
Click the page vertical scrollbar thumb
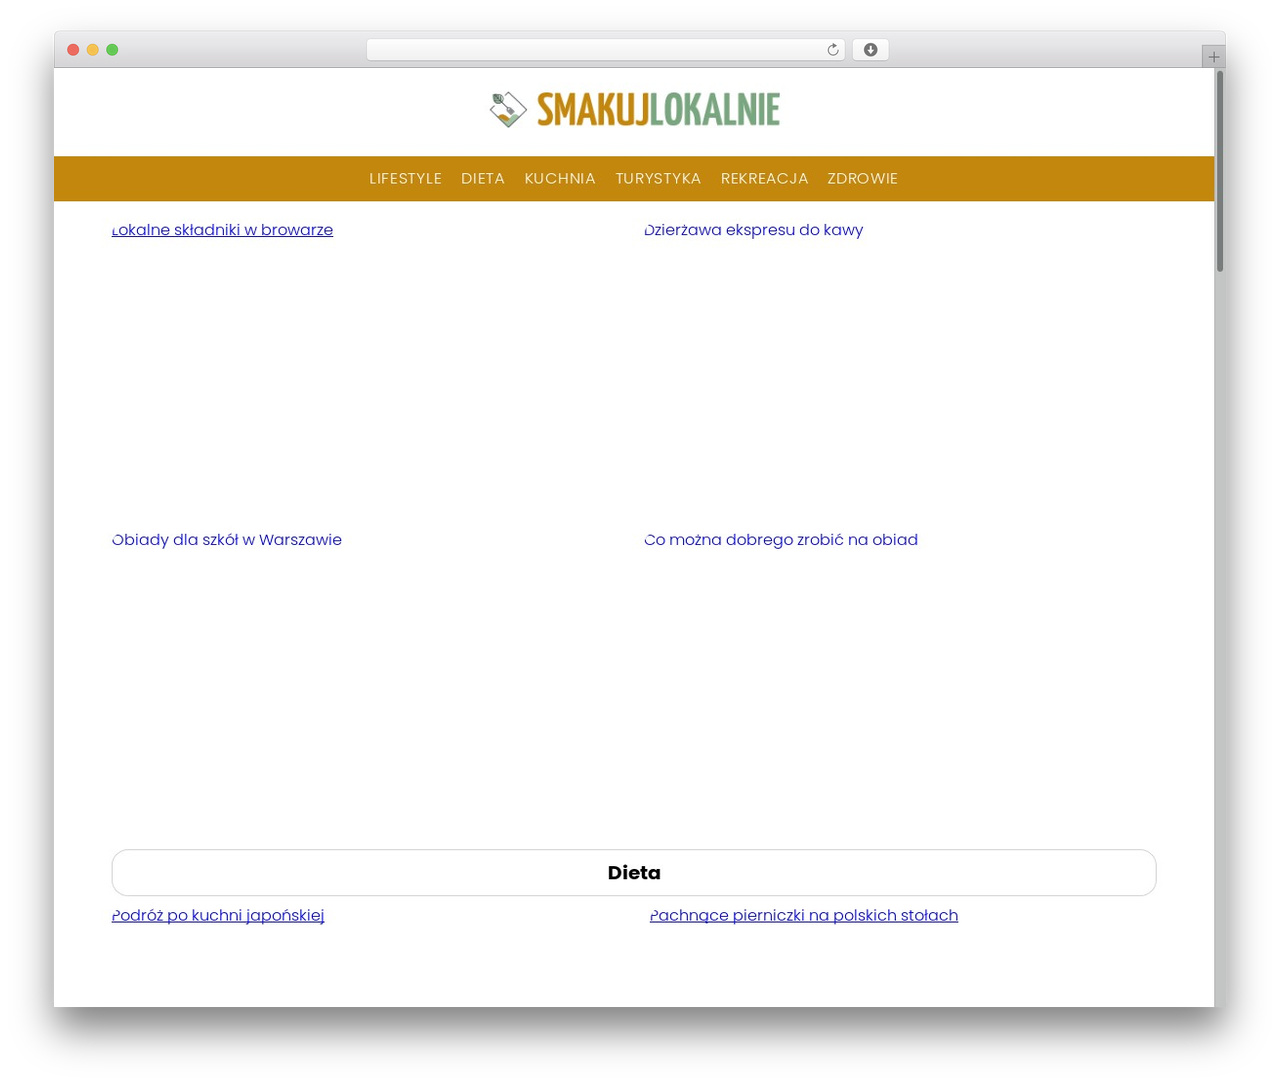click(1220, 170)
